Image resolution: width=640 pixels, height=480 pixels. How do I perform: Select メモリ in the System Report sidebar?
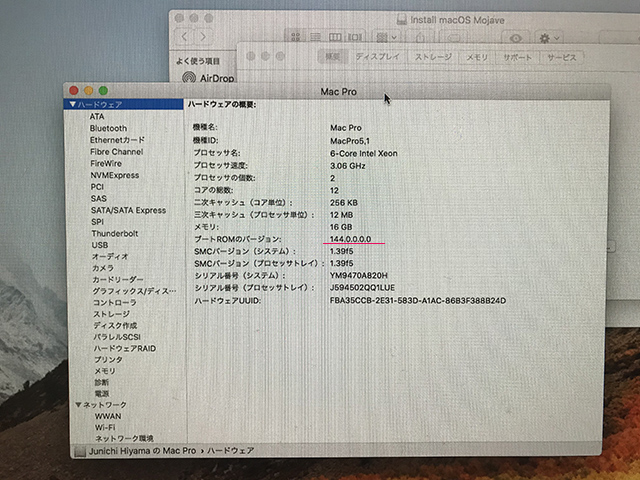click(105, 371)
